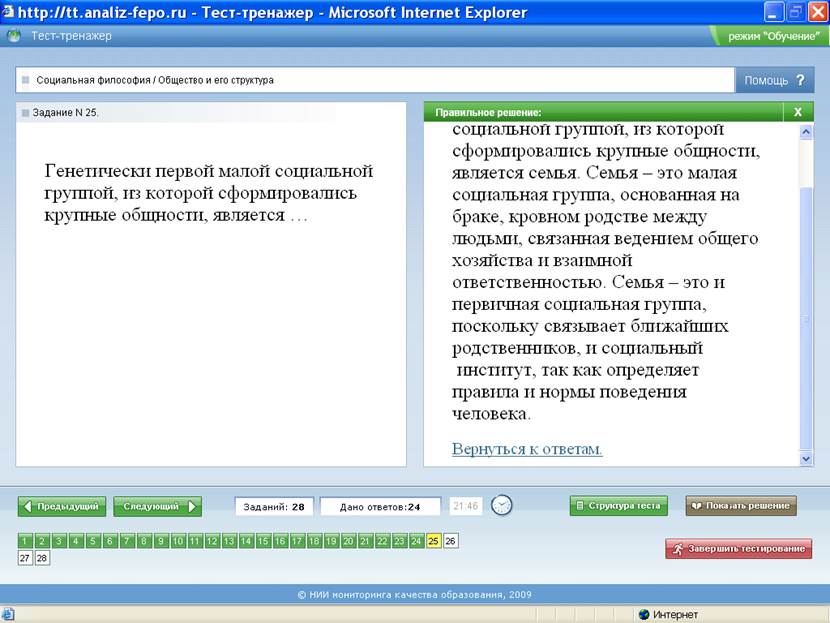The width and height of the screenshot is (830, 623).
Task: Jump to question 14
Action: (246, 541)
